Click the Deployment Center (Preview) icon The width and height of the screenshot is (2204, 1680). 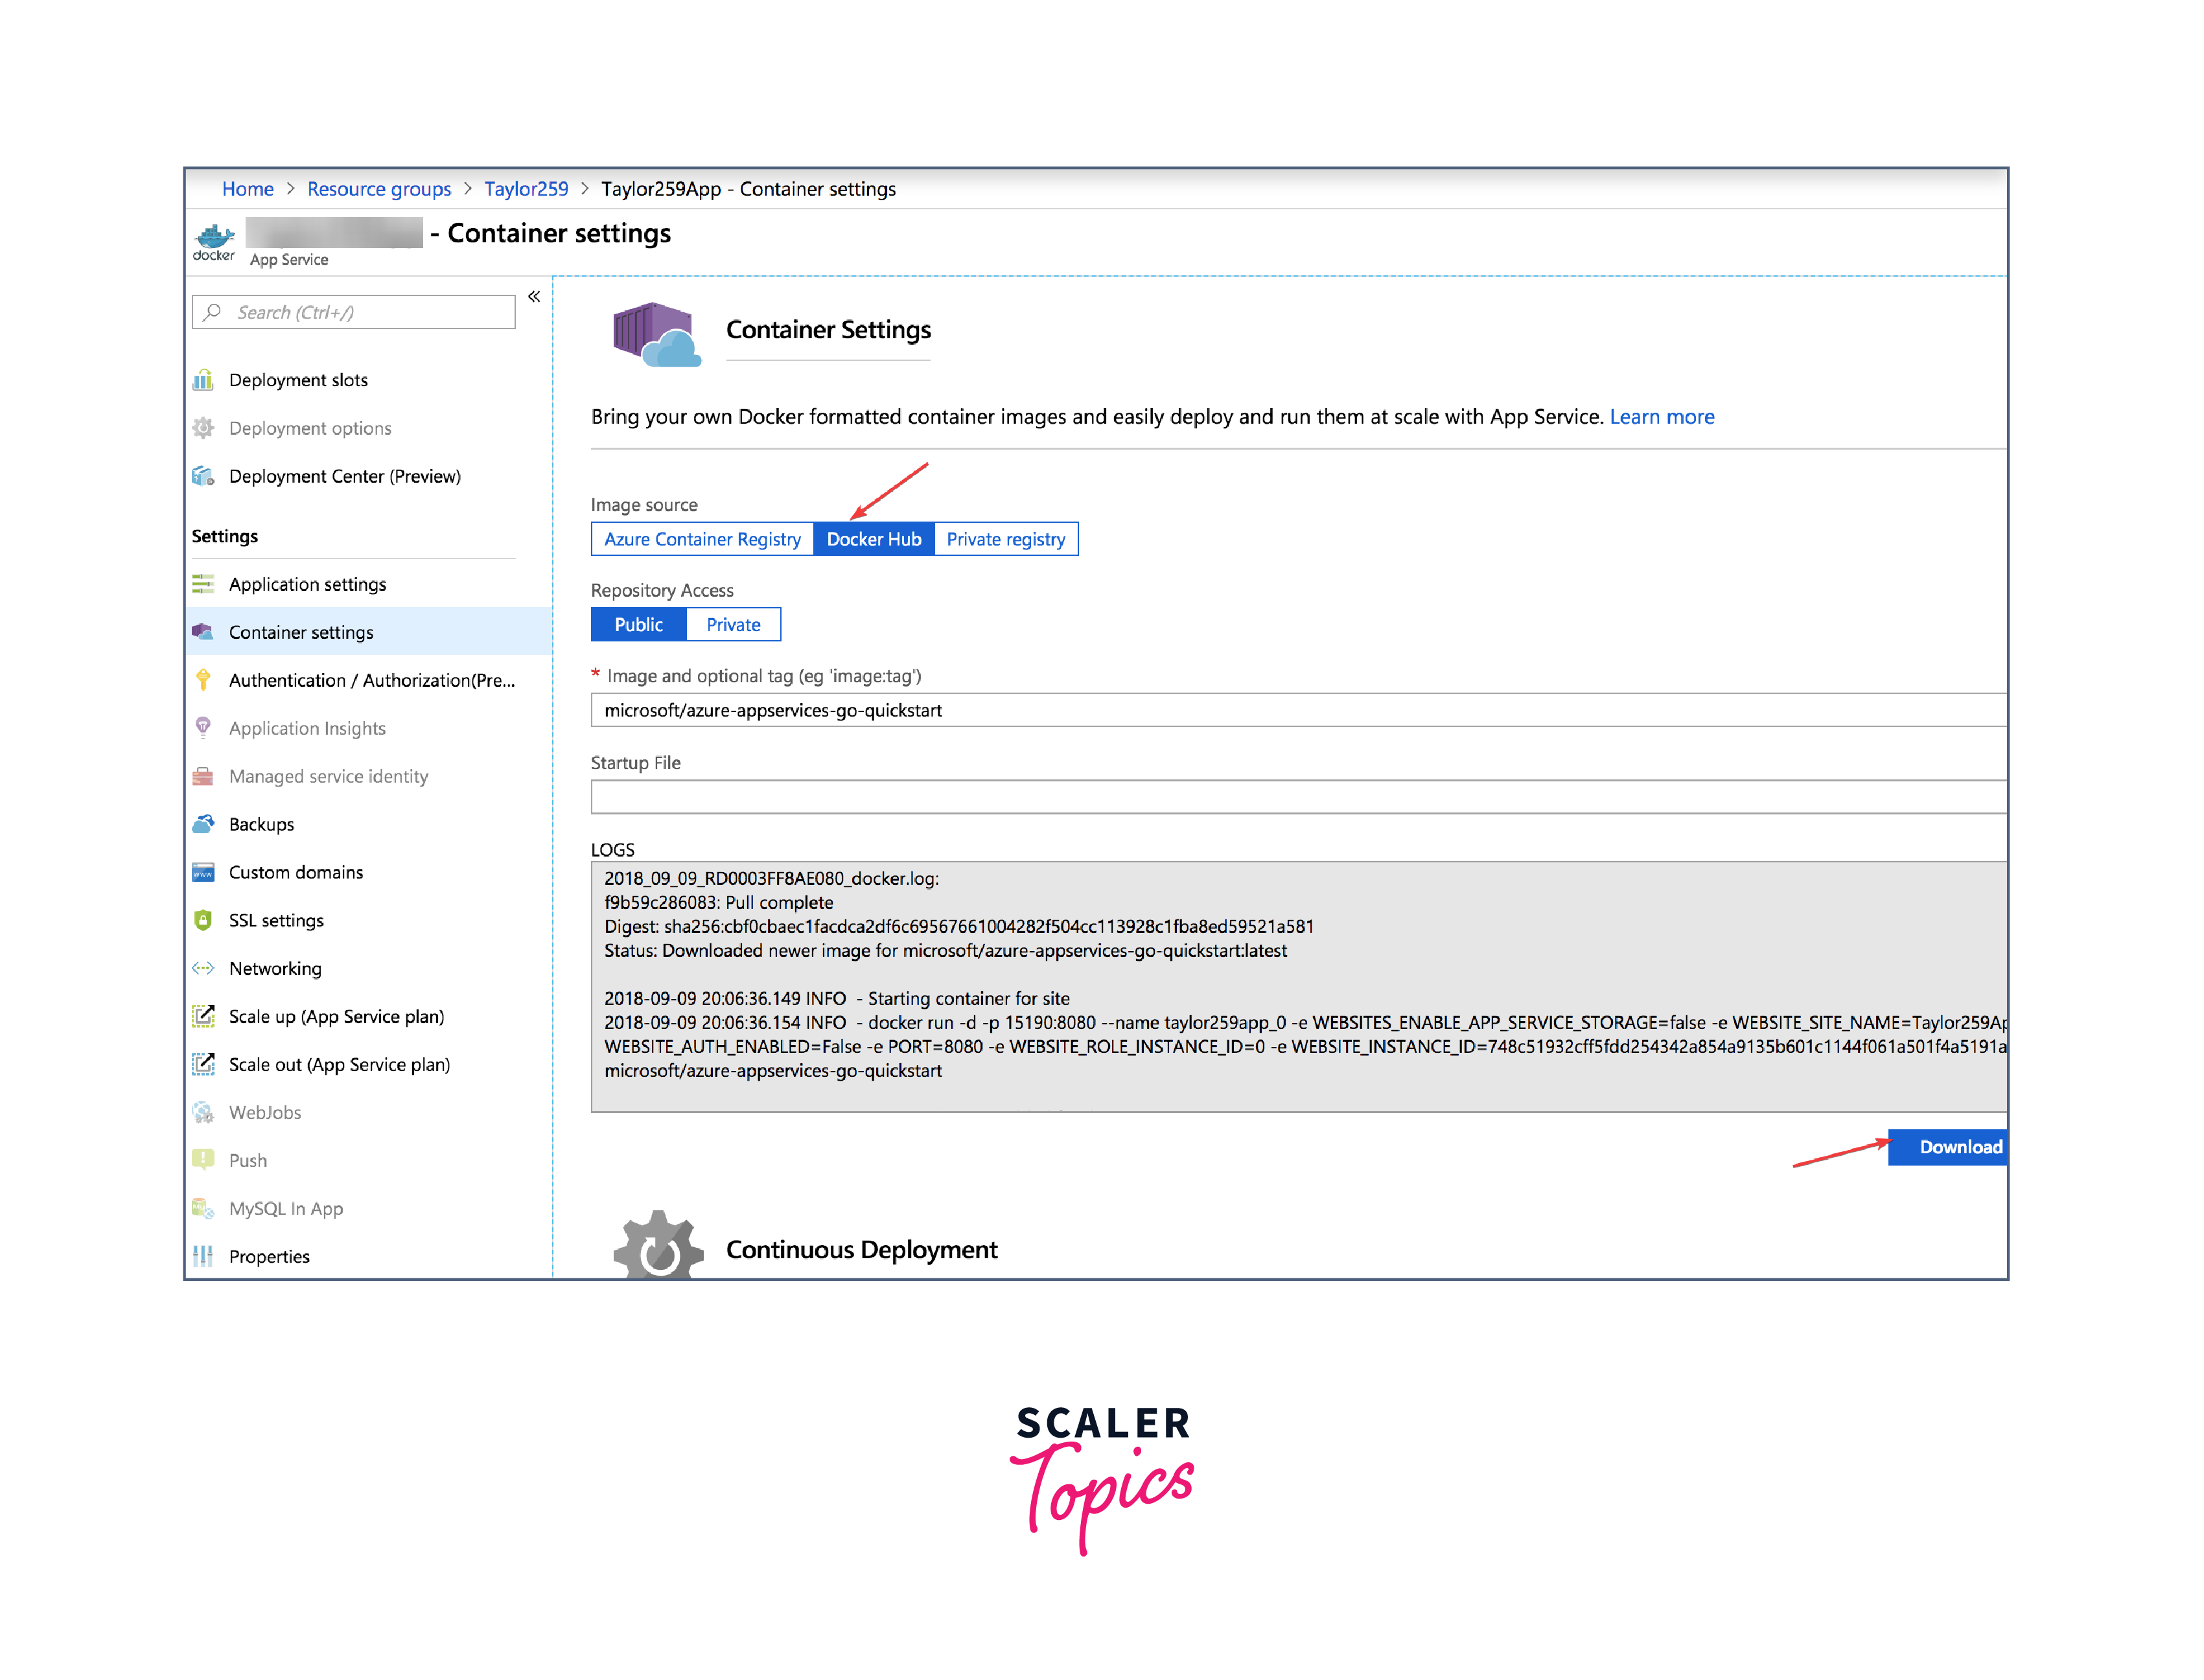click(203, 476)
